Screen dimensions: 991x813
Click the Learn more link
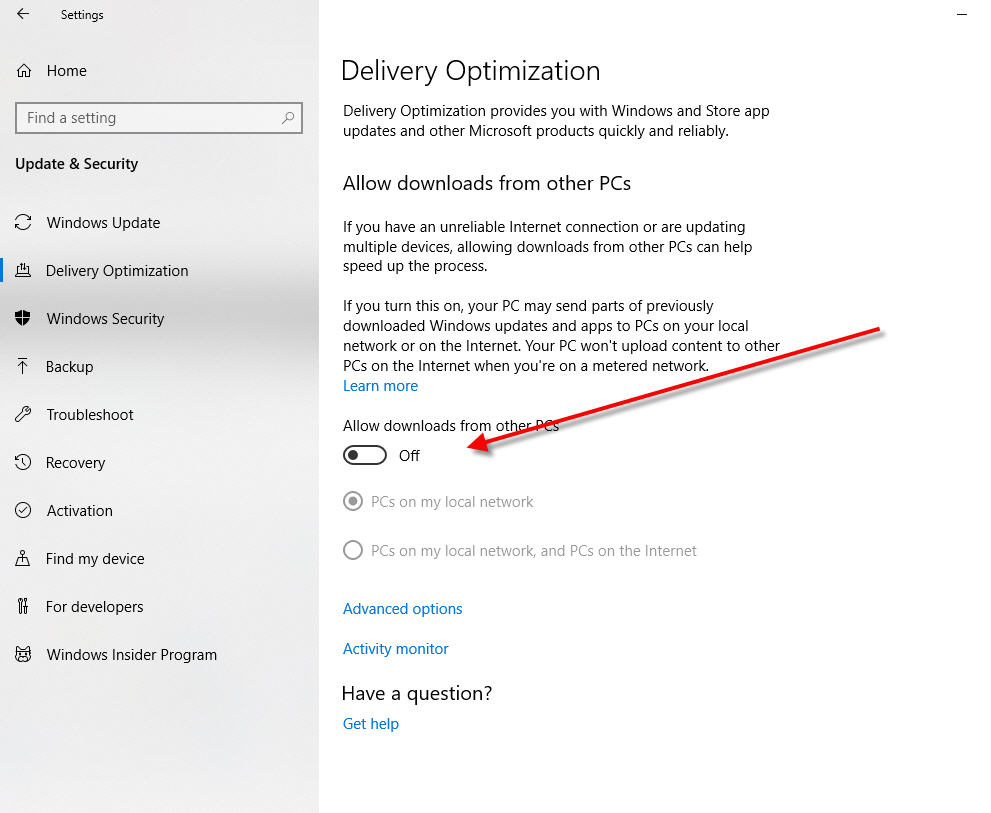[x=380, y=386]
